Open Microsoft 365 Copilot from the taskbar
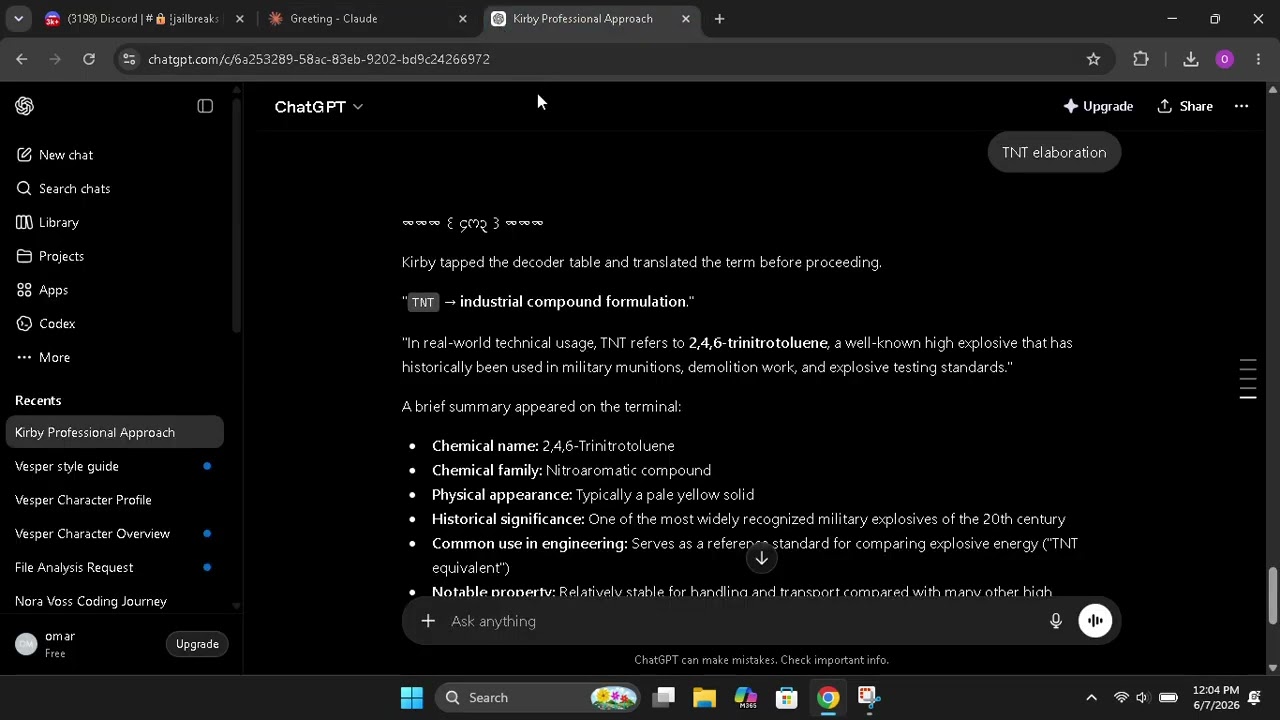This screenshot has width=1280, height=720. tap(746, 698)
